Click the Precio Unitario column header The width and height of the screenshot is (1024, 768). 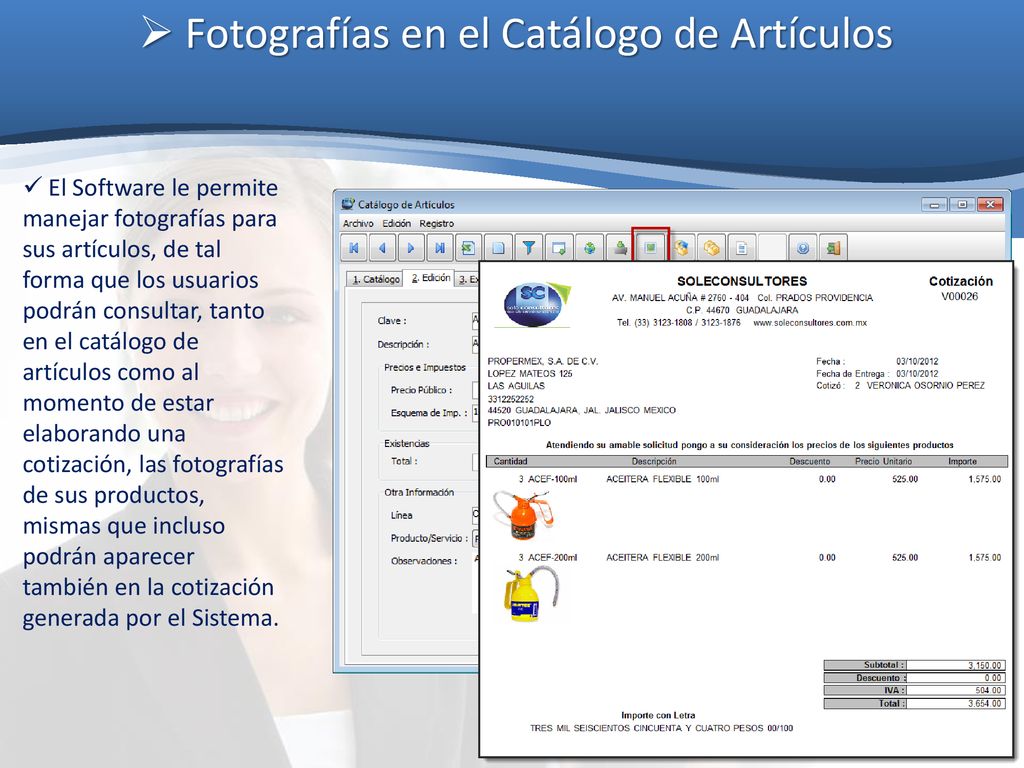(883, 461)
